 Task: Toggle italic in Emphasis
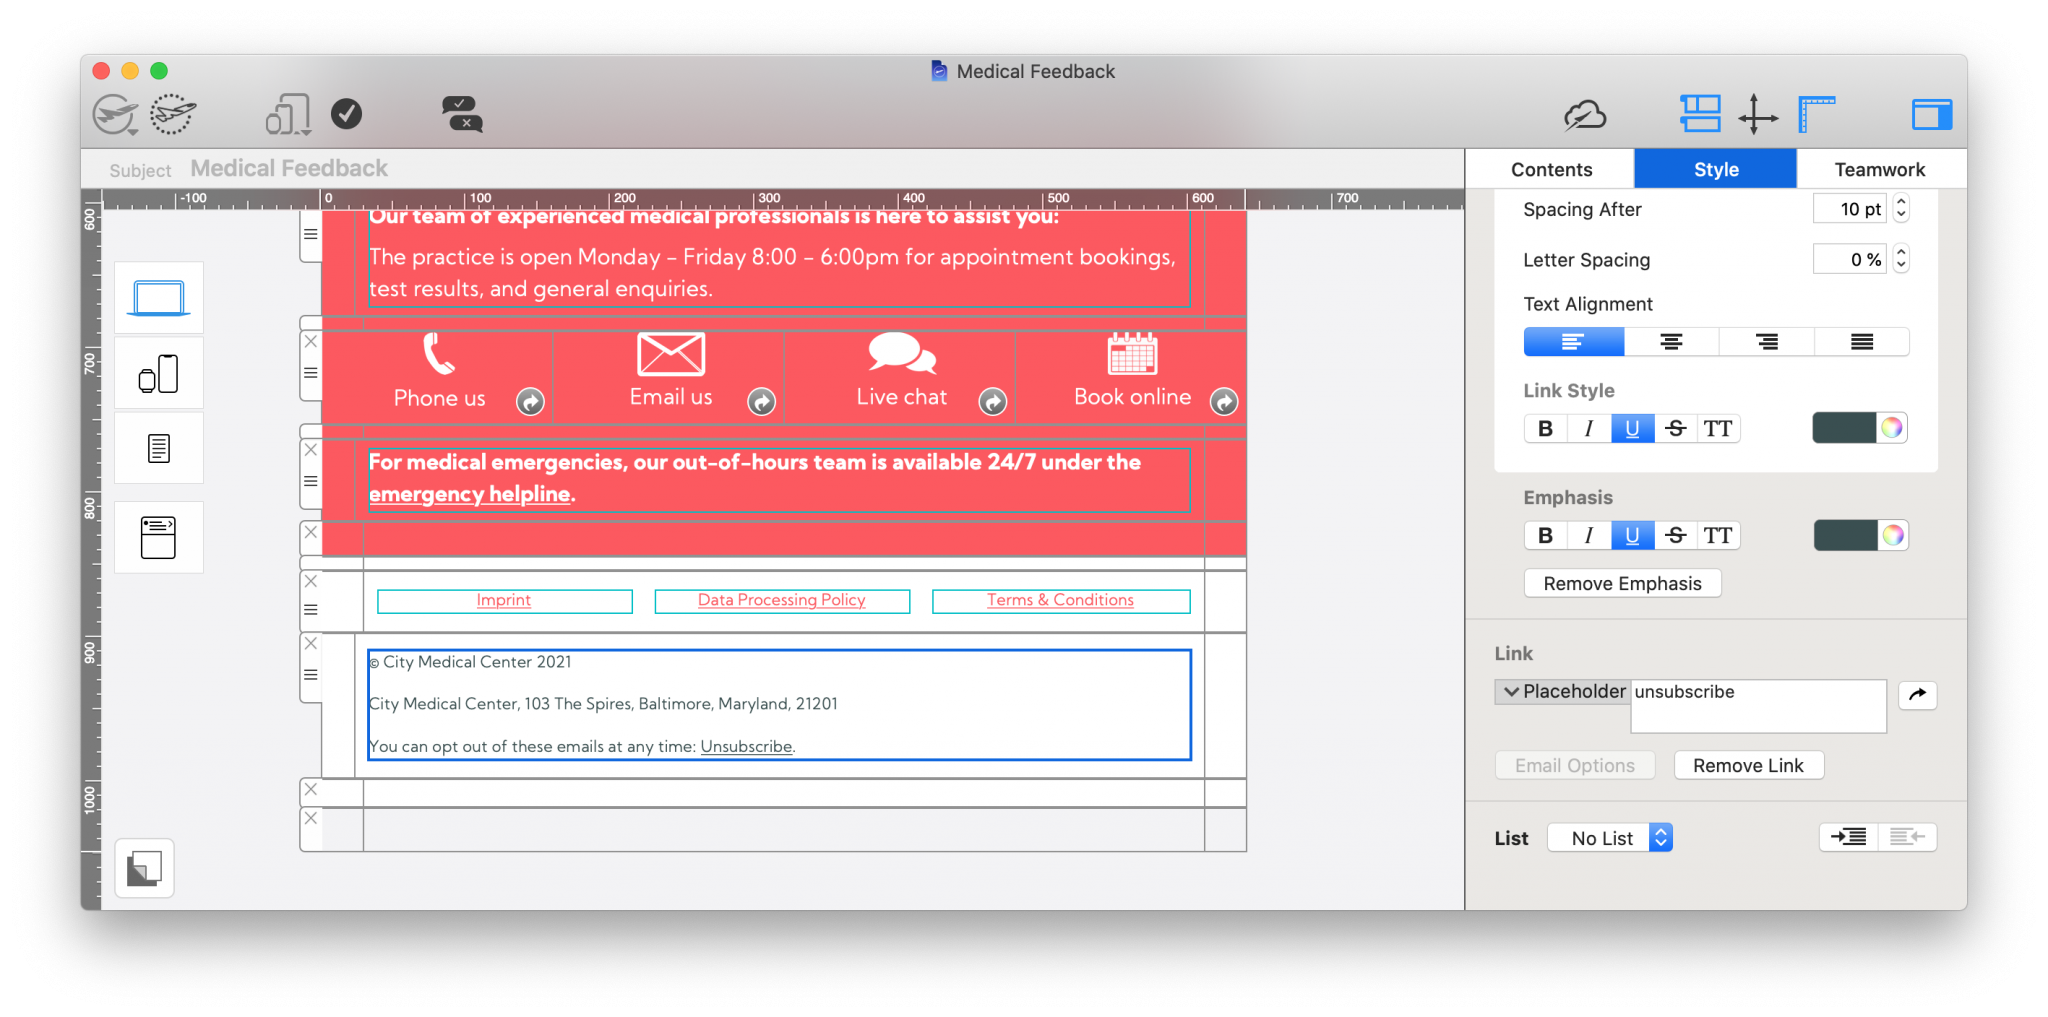point(1589,536)
